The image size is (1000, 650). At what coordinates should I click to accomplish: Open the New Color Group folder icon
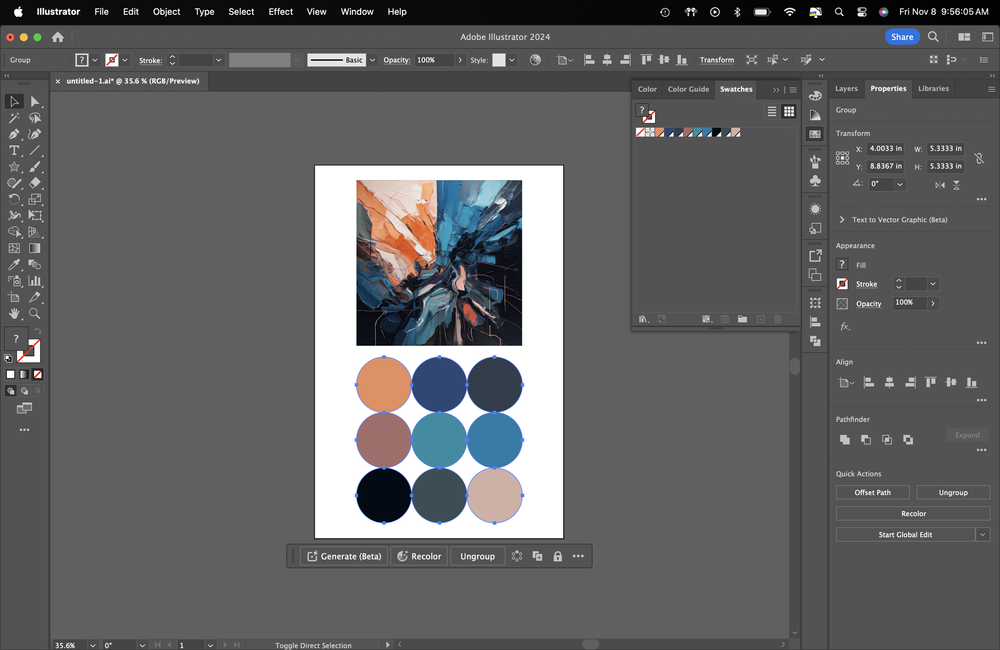[x=742, y=319]
